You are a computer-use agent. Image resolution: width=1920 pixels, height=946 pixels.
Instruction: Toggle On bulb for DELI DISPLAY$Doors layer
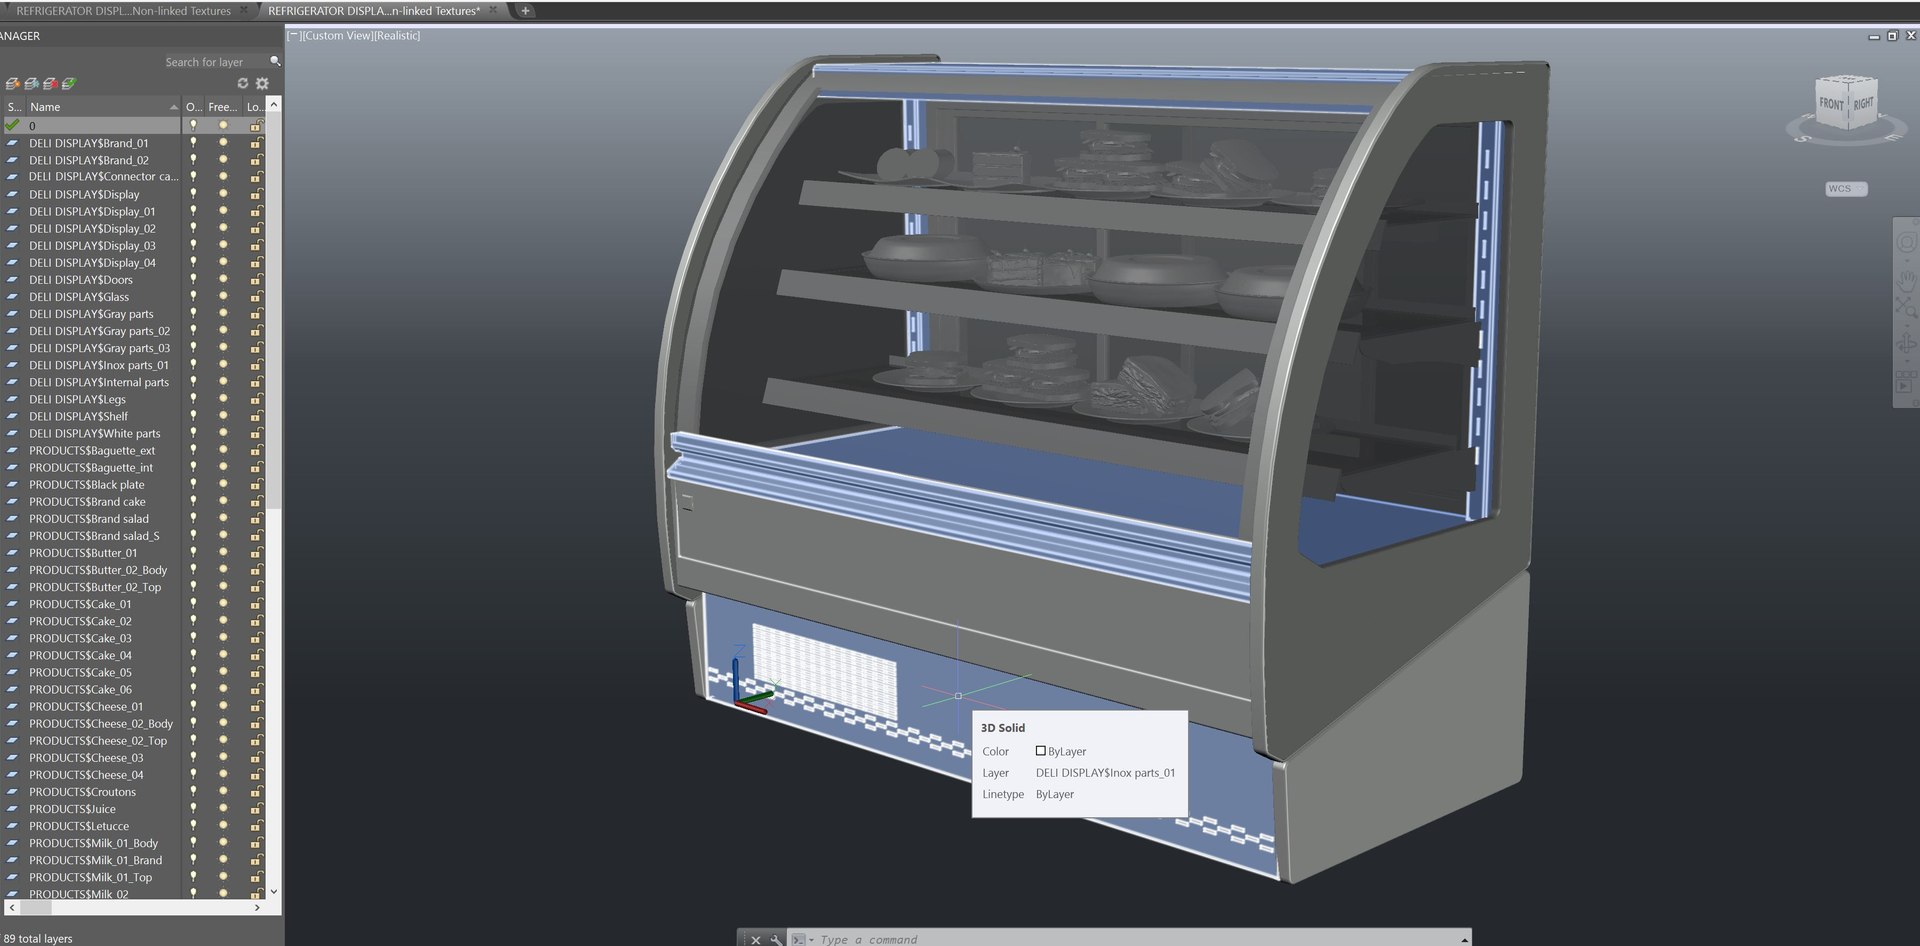pyautogui.click(x=193, y=280)
